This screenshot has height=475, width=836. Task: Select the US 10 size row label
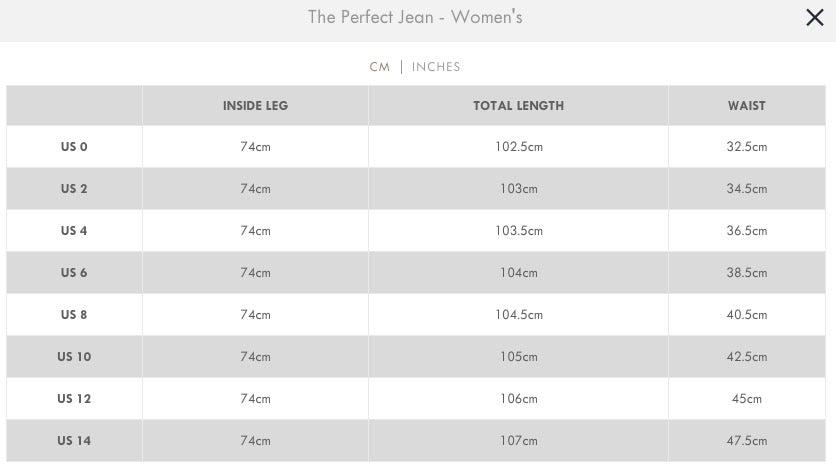[74, 357]
